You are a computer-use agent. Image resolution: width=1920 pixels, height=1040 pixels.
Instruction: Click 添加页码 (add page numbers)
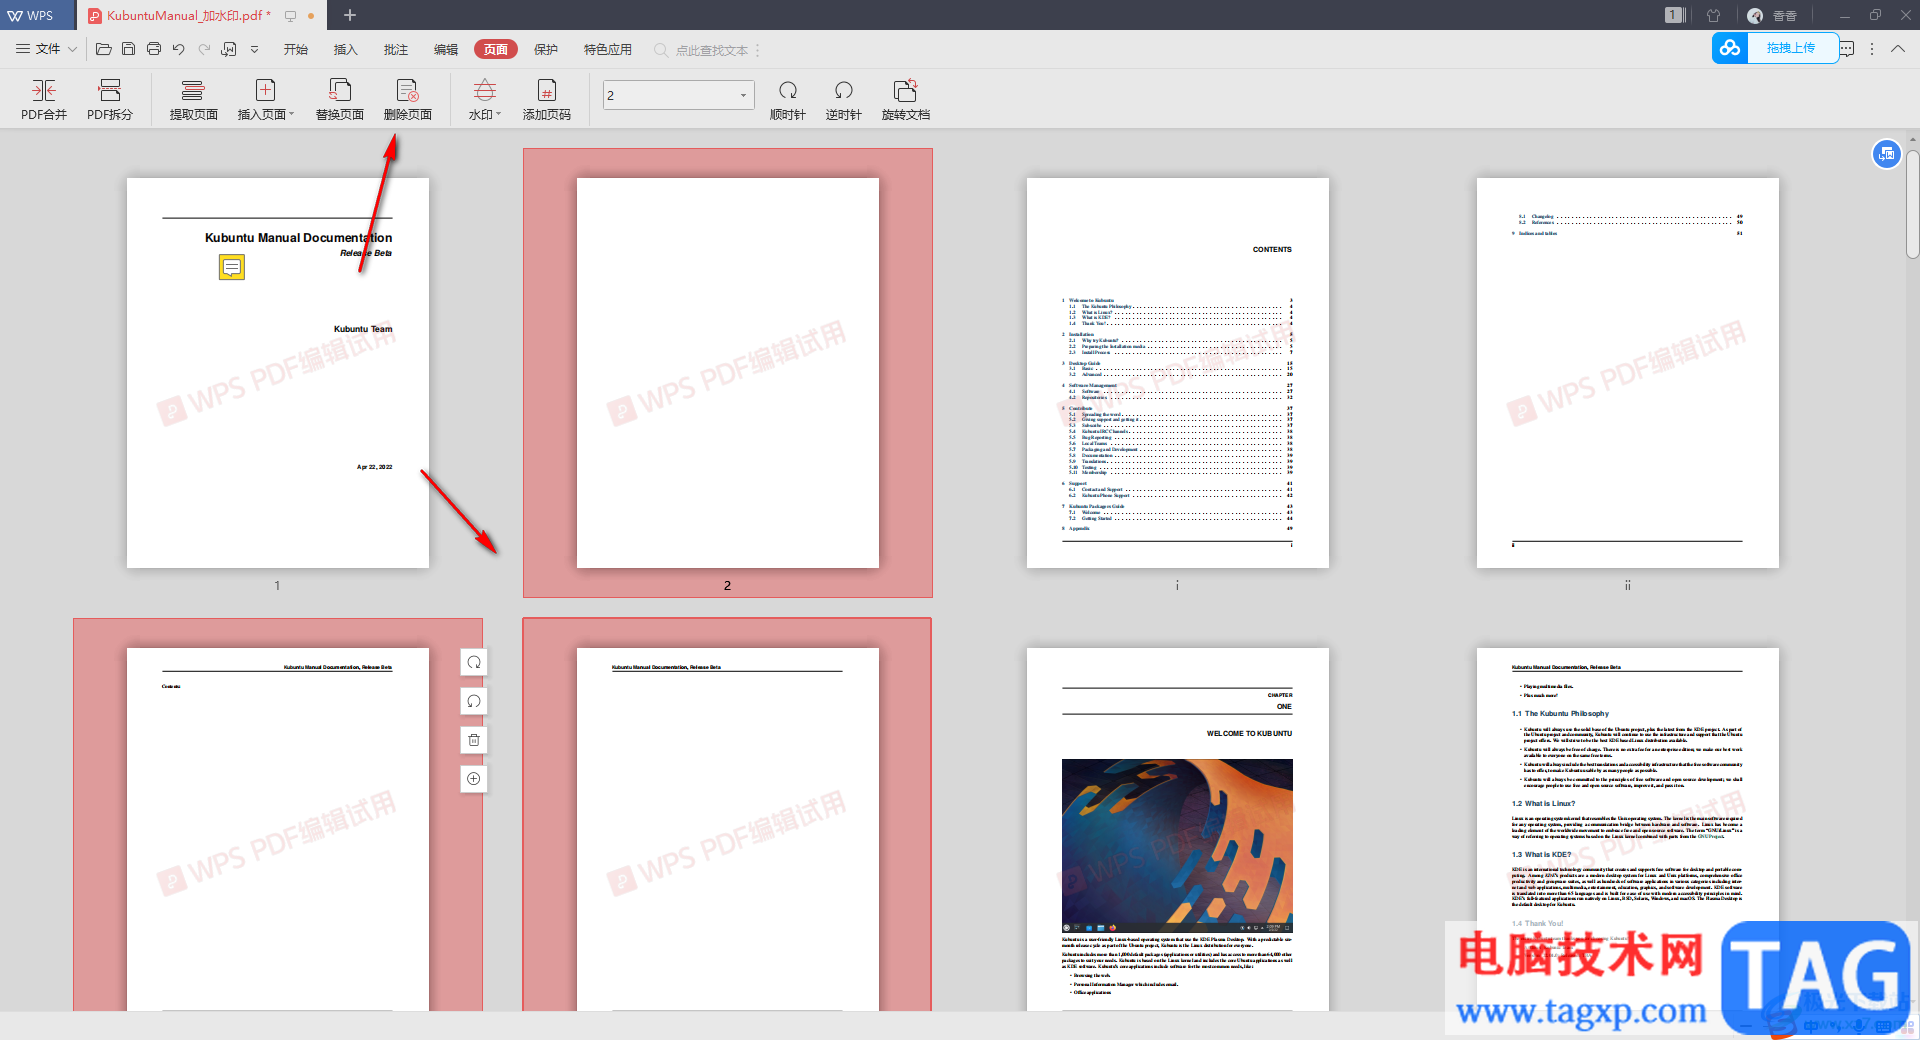pos(547,100)
